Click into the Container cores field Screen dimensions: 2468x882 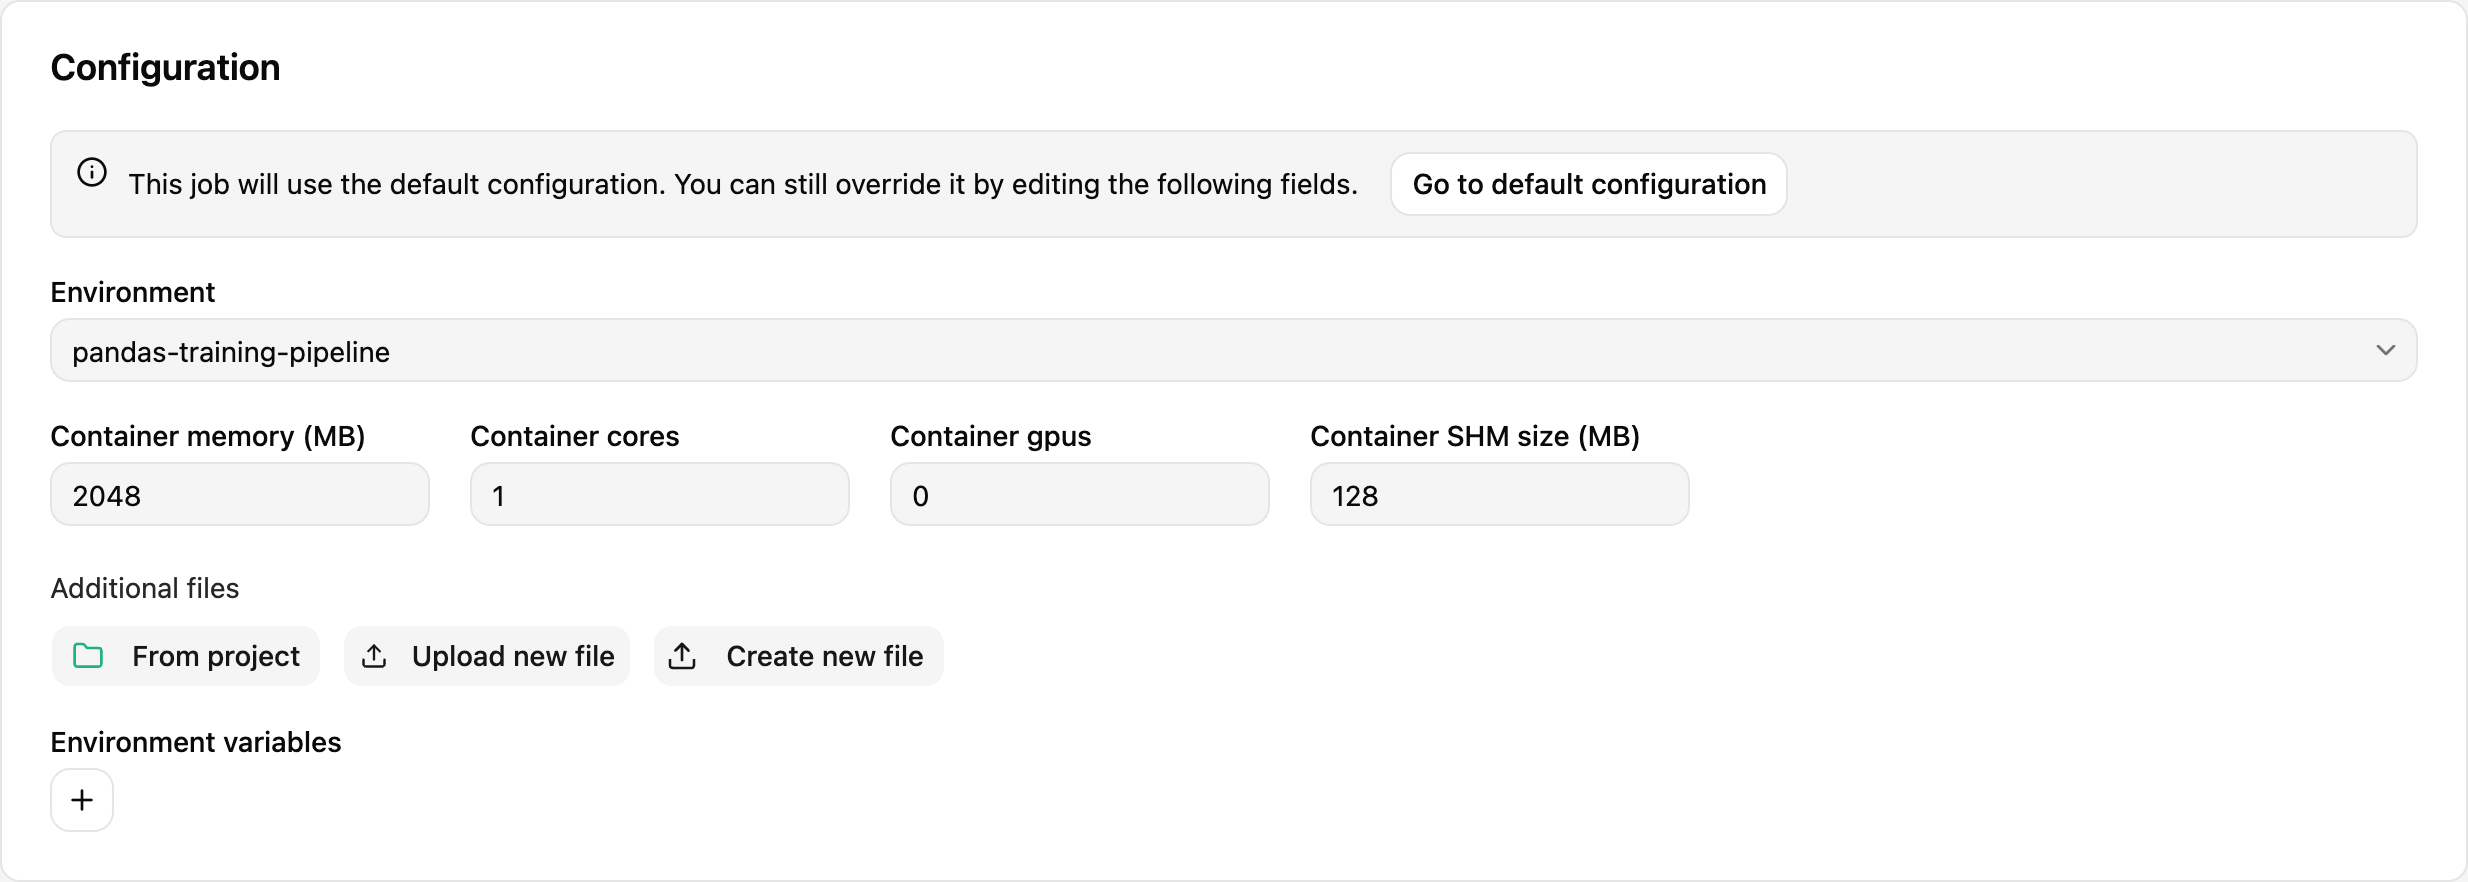pos(660,494)
